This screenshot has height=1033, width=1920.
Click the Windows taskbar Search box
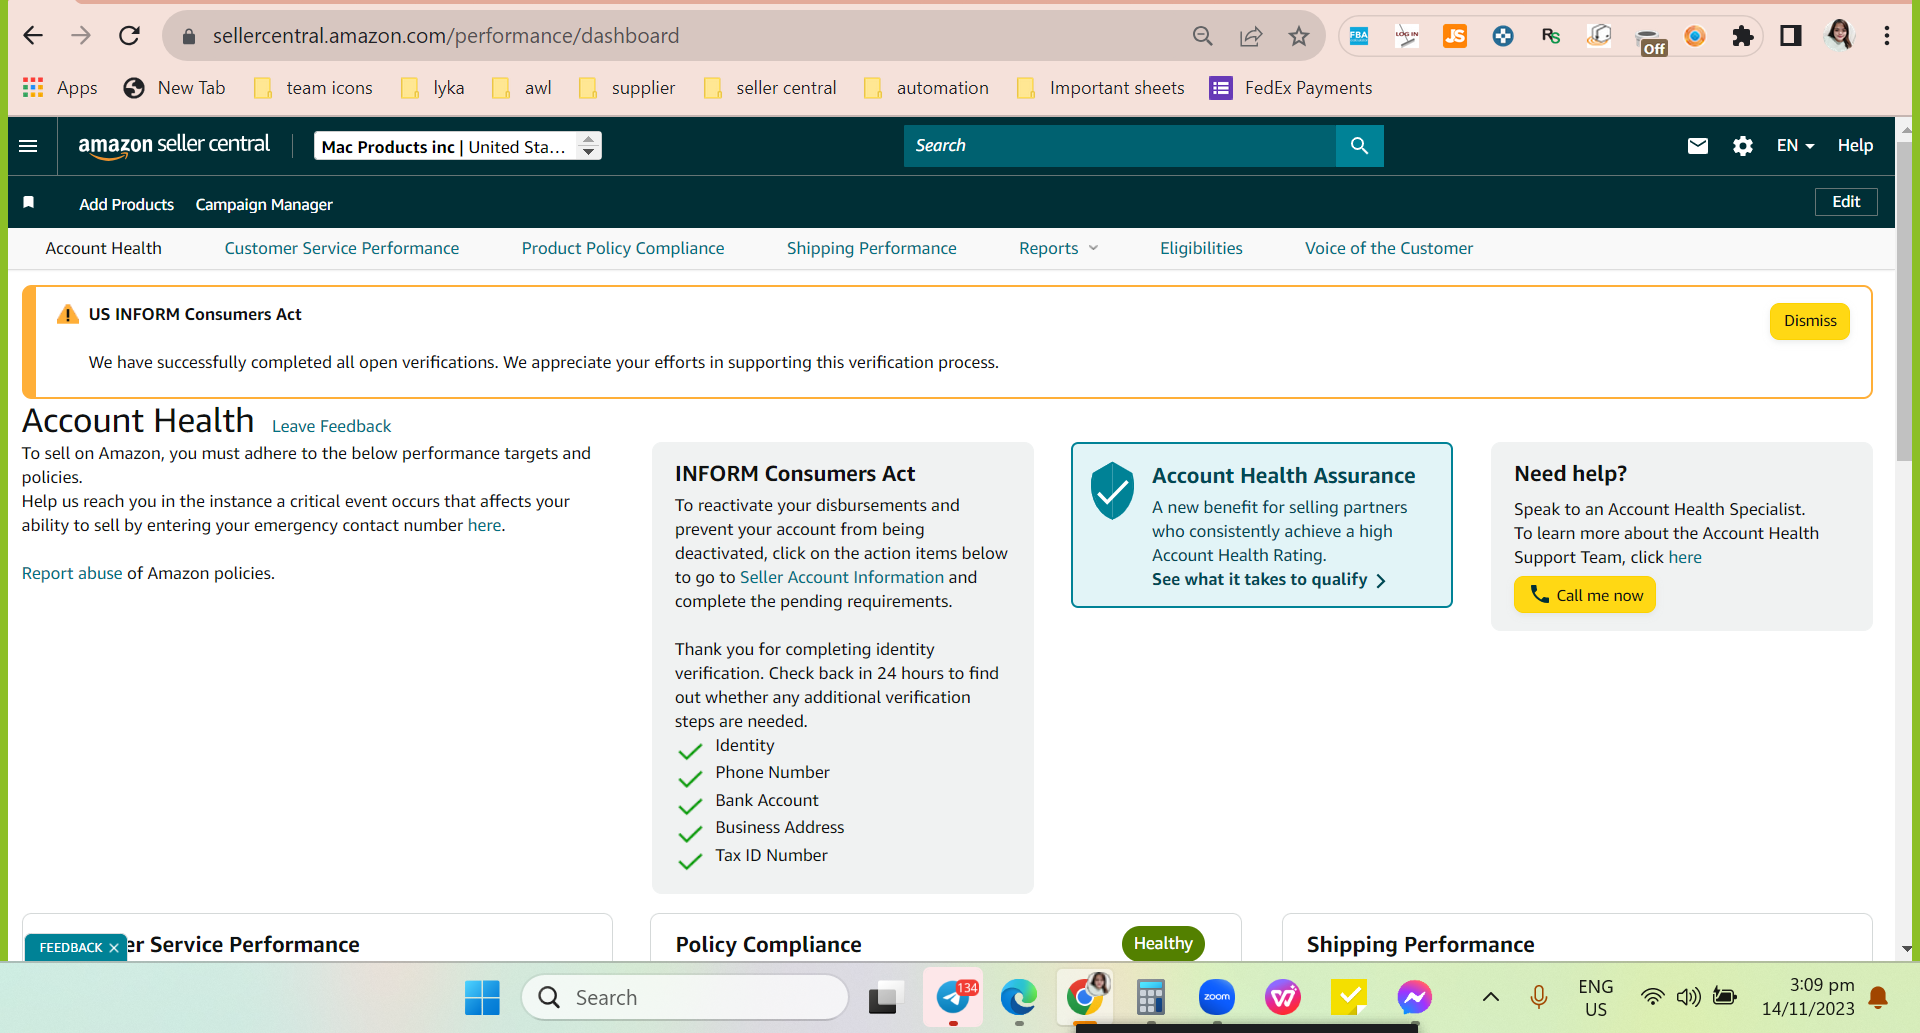point(685,997)
